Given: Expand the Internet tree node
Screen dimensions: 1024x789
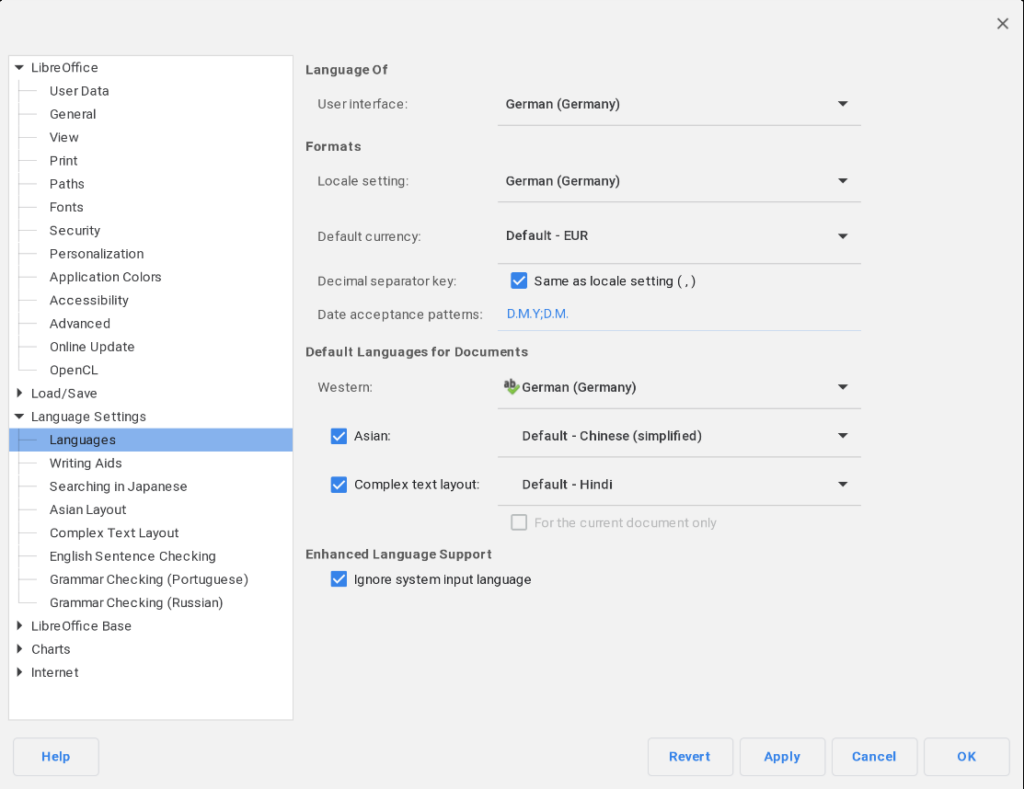Looking at the screenshot, I should click(x=19, y=672).
